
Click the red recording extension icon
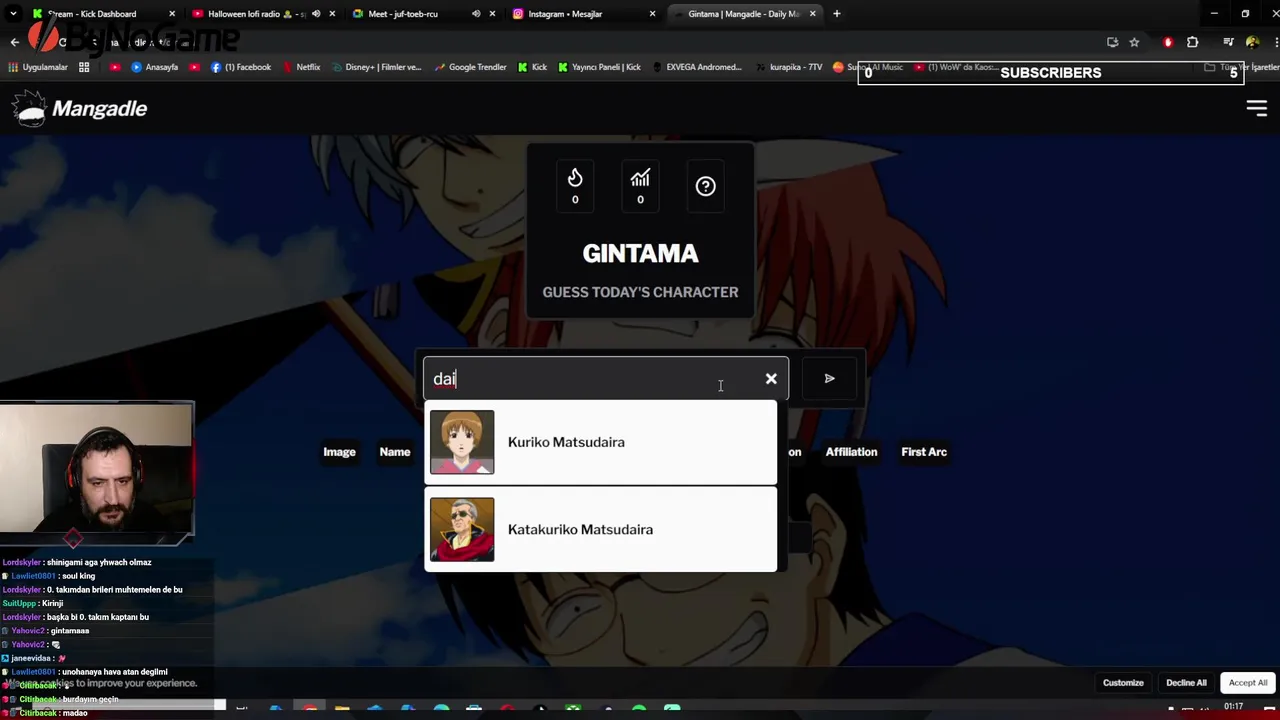[1168, 42]
